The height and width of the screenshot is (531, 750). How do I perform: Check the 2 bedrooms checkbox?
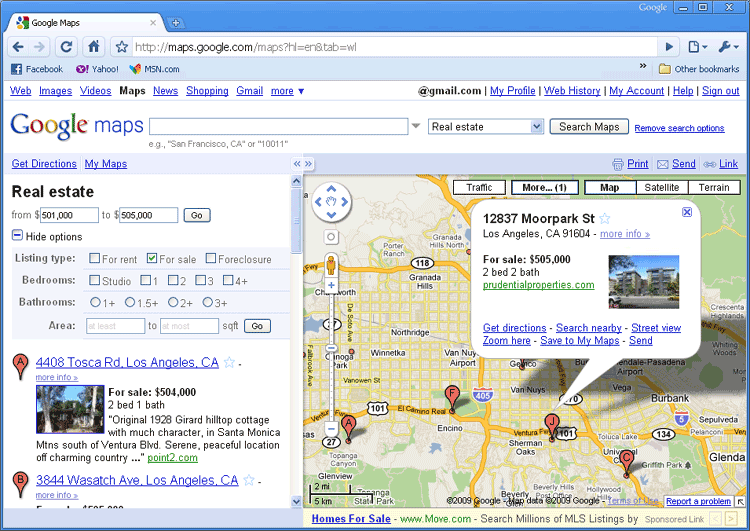coord(173,280)
